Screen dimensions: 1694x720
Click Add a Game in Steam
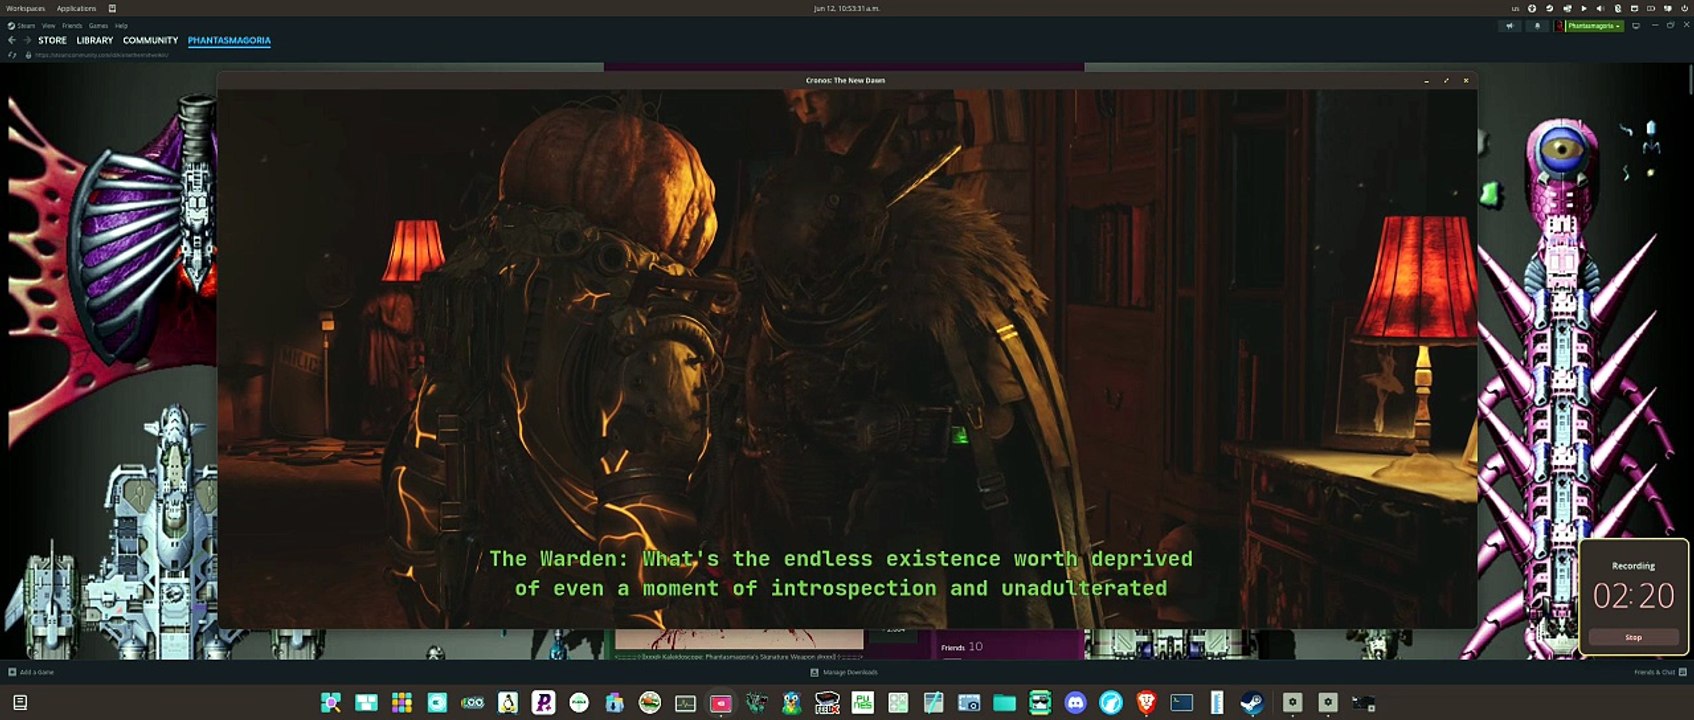point(31,672)
